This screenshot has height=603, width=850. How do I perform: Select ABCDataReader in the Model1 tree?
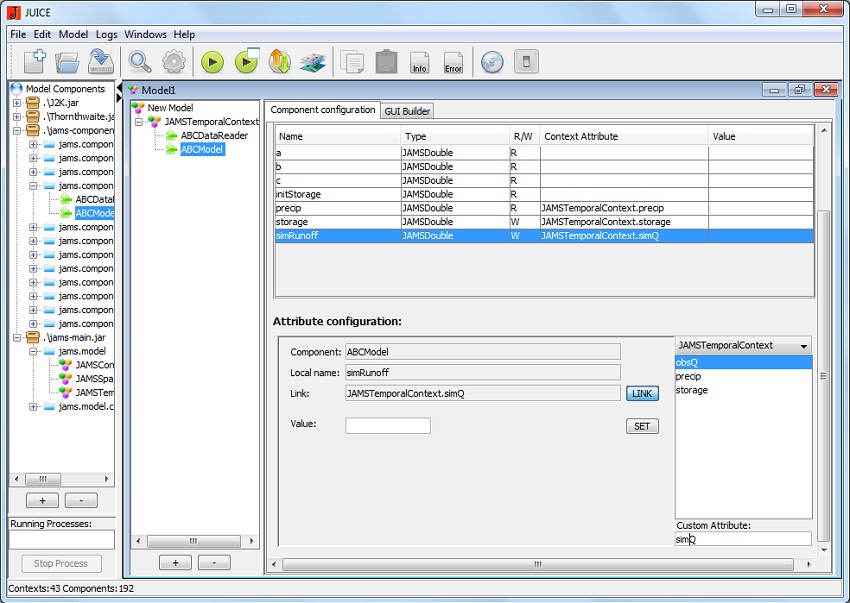coord(213,136)
